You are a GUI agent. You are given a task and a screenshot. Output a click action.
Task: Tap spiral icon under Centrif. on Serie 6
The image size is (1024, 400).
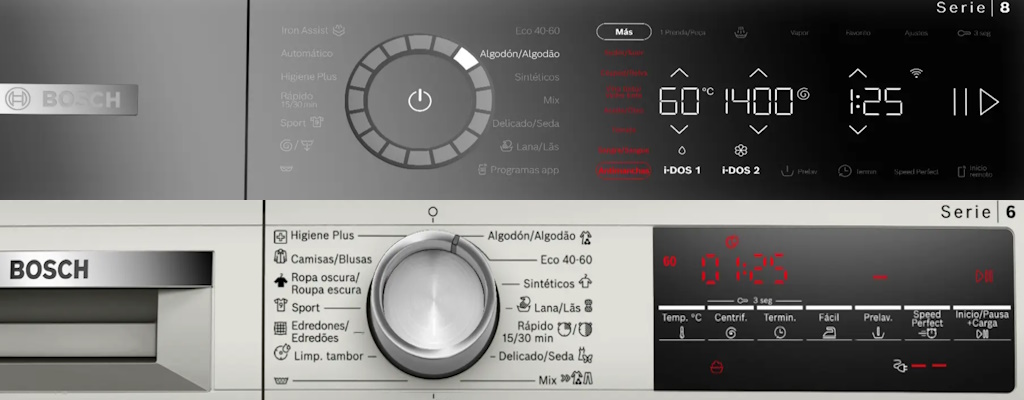click(x=731, y=333)
